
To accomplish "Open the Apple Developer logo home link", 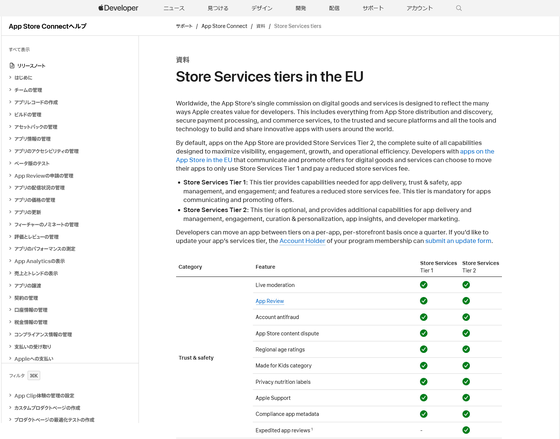I will coord(118,8).
